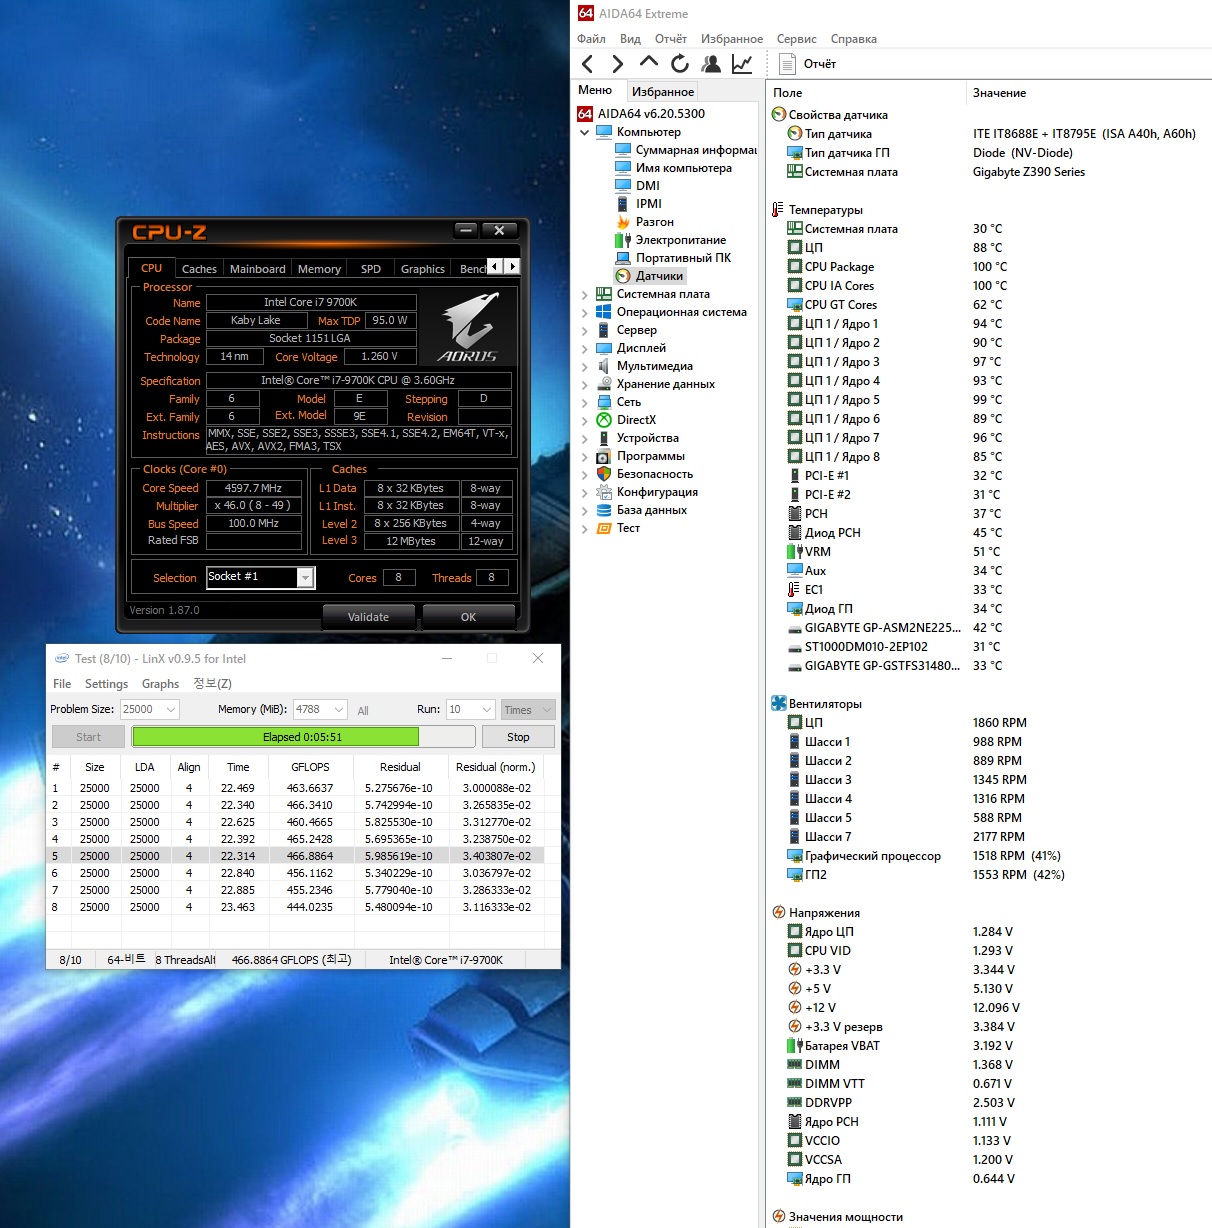
Task: Expand the Сервер tree node
Action: click(x=585, y=330)
